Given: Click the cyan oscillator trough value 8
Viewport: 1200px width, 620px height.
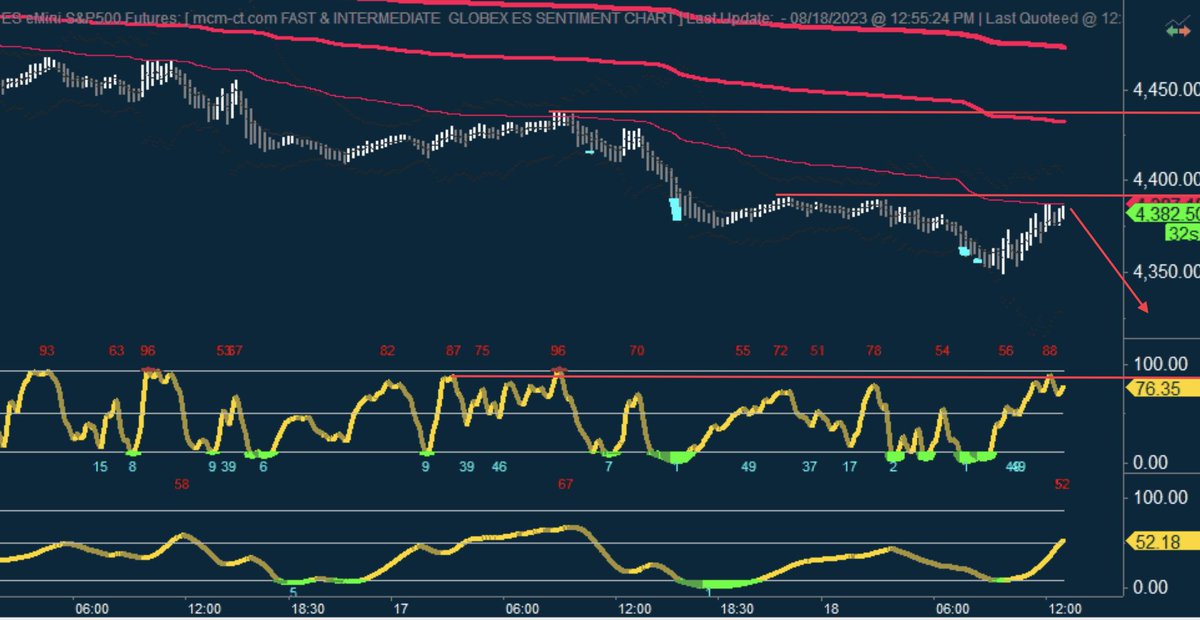Looking at the screenshot, I should [132, 466].
